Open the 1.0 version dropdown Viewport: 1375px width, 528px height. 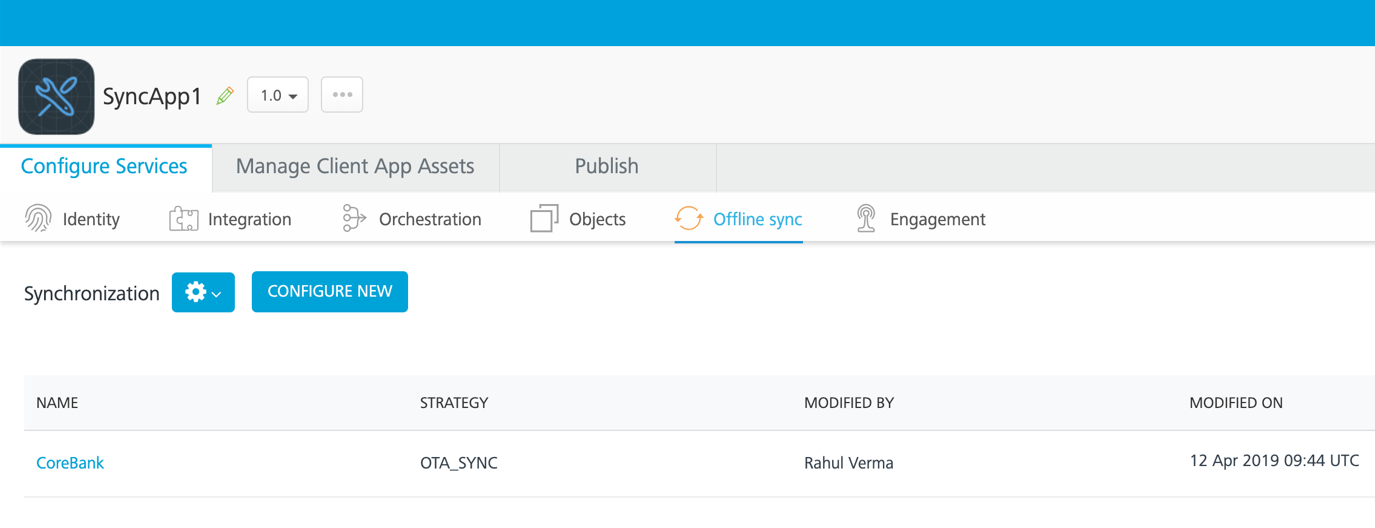pyautogui.click(x=278, y=96)
